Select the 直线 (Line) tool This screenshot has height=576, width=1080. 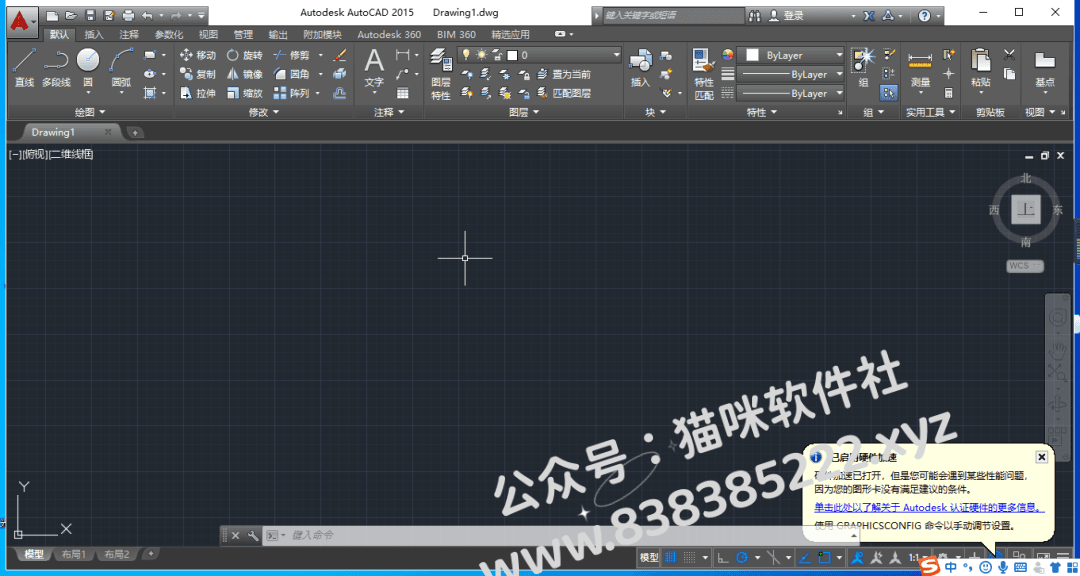tap(24, 68)
